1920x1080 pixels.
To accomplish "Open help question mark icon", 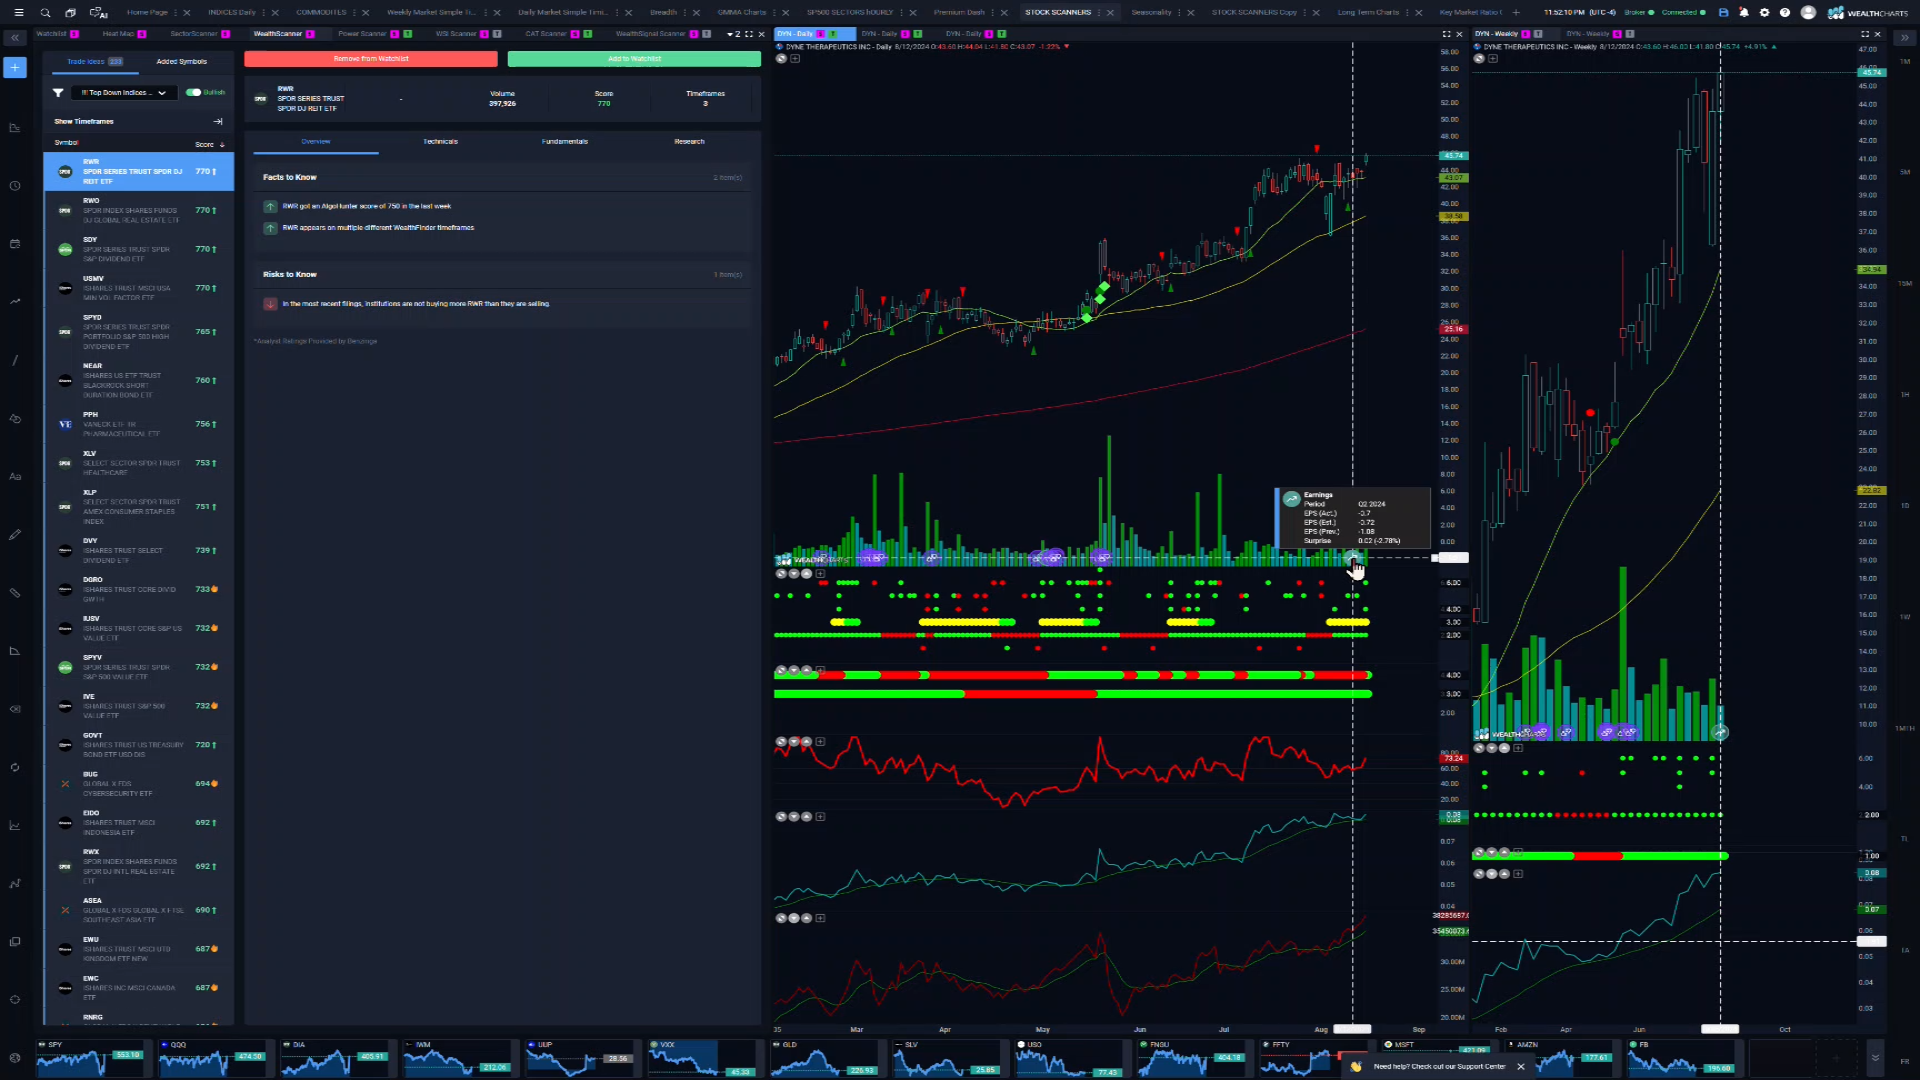I will click(1785, 13).
